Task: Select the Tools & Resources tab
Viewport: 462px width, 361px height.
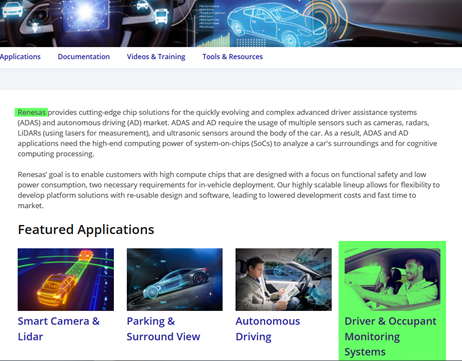Action: 232,57
